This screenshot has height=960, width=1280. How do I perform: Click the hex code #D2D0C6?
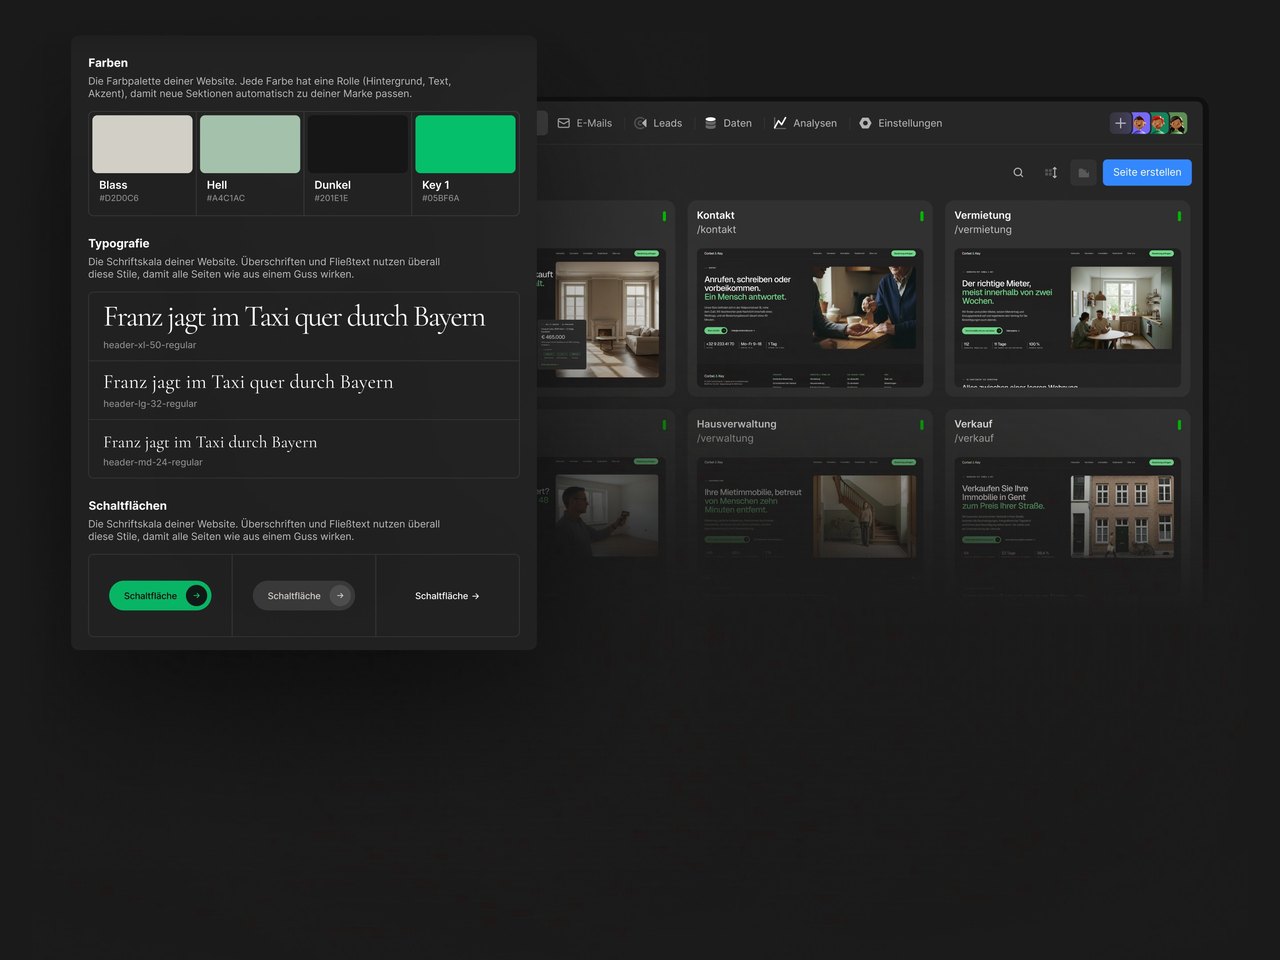pyautogui.click(x=119, y=198)
